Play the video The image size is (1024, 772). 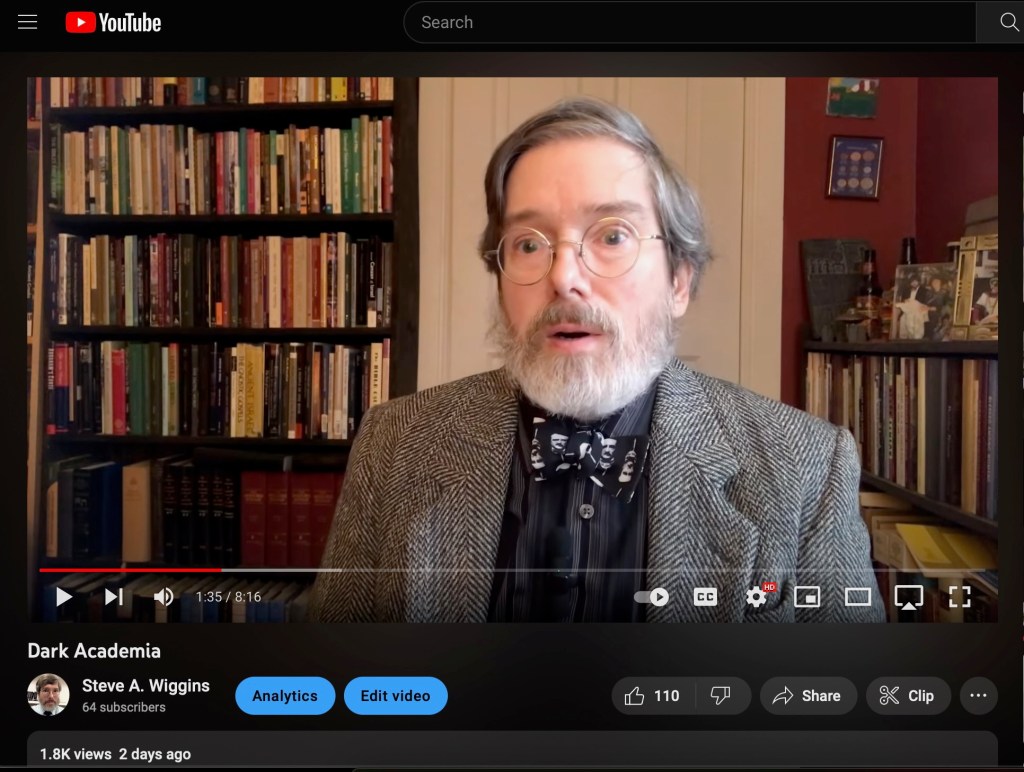(x=64, y=597)
